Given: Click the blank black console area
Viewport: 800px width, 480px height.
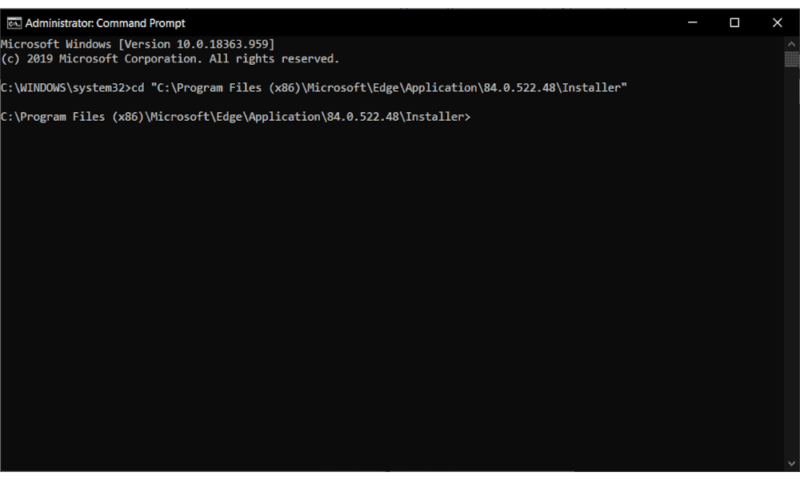Looking at the screenshot, I should 400,300.
